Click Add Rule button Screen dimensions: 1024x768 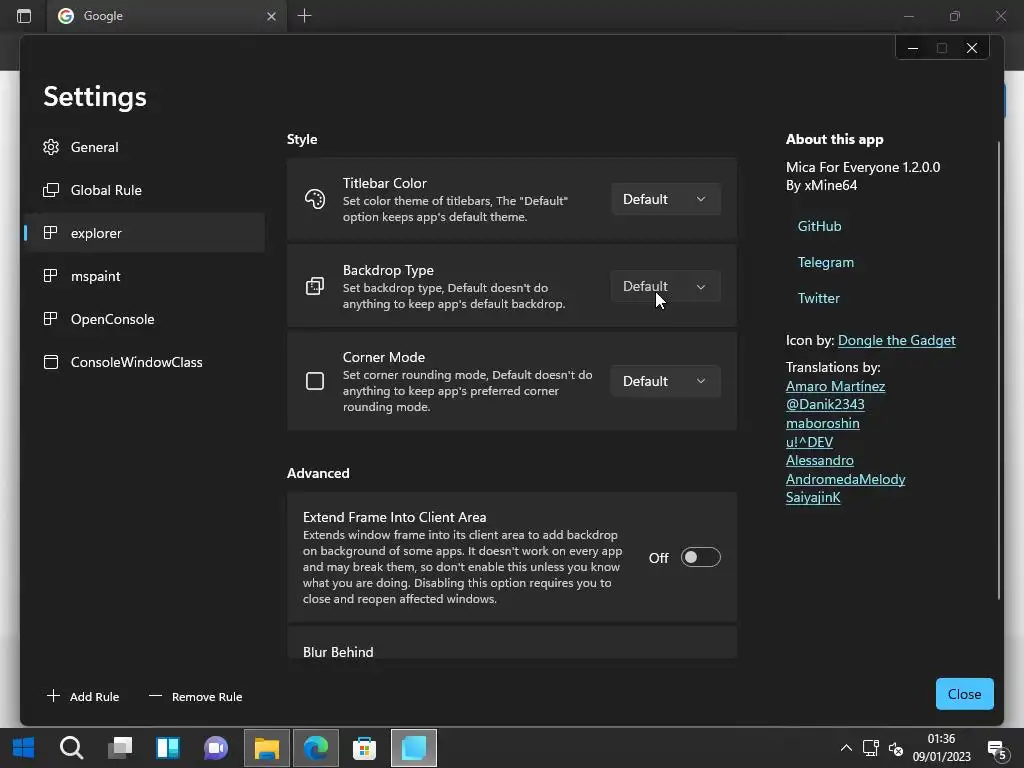pos(83,696)
